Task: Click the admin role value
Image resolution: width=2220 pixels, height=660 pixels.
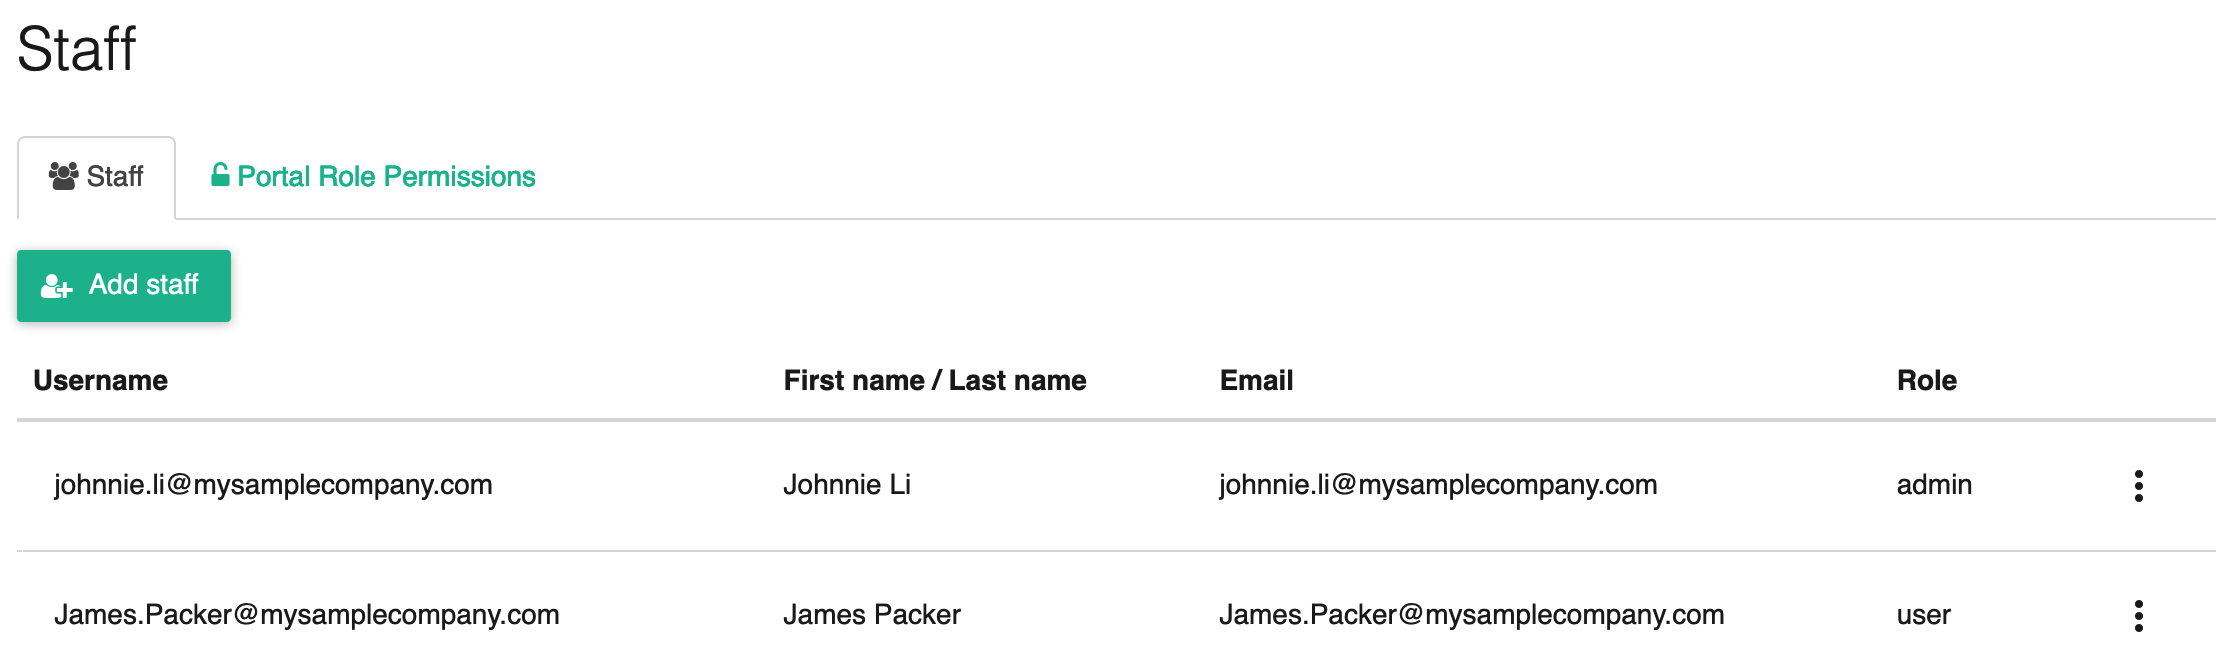Action: point(1934,485)
